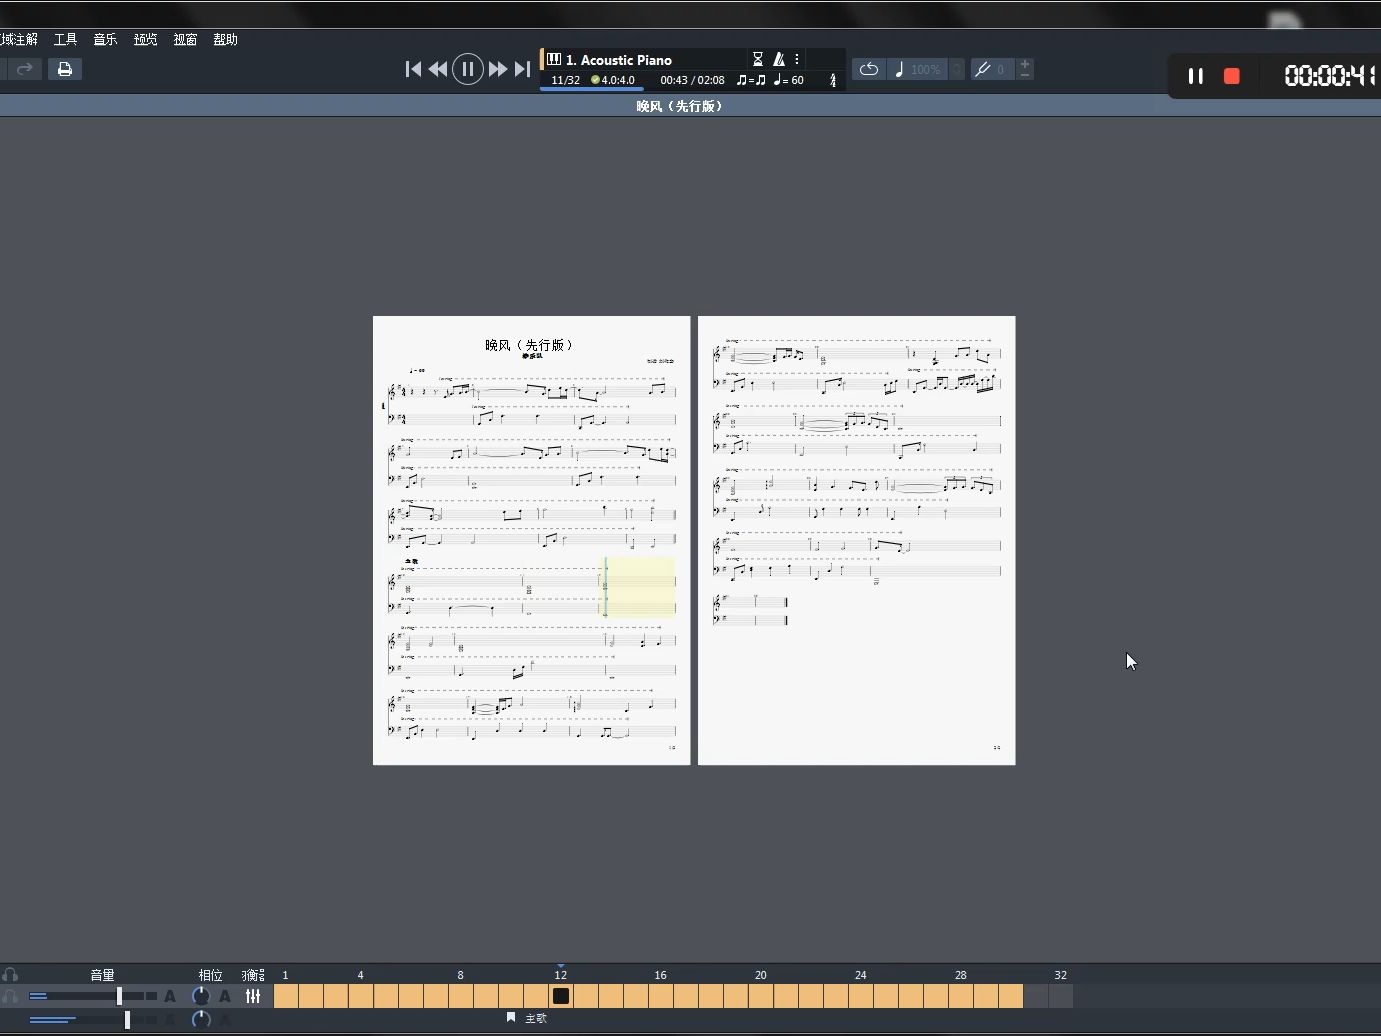Click the time signature 4.0:4.0 indicator
The width and height of the screenshot is (1381, 1036).
[613, 80]
